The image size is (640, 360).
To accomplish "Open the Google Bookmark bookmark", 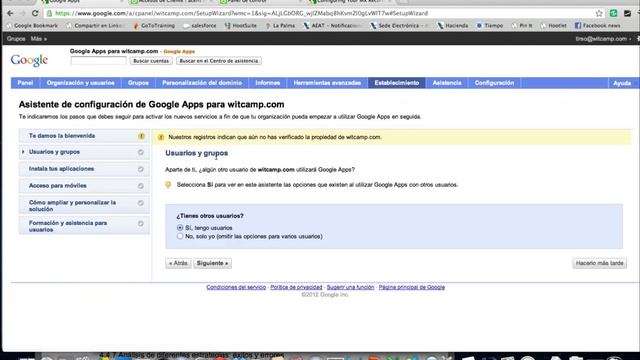I will (32, 26).
